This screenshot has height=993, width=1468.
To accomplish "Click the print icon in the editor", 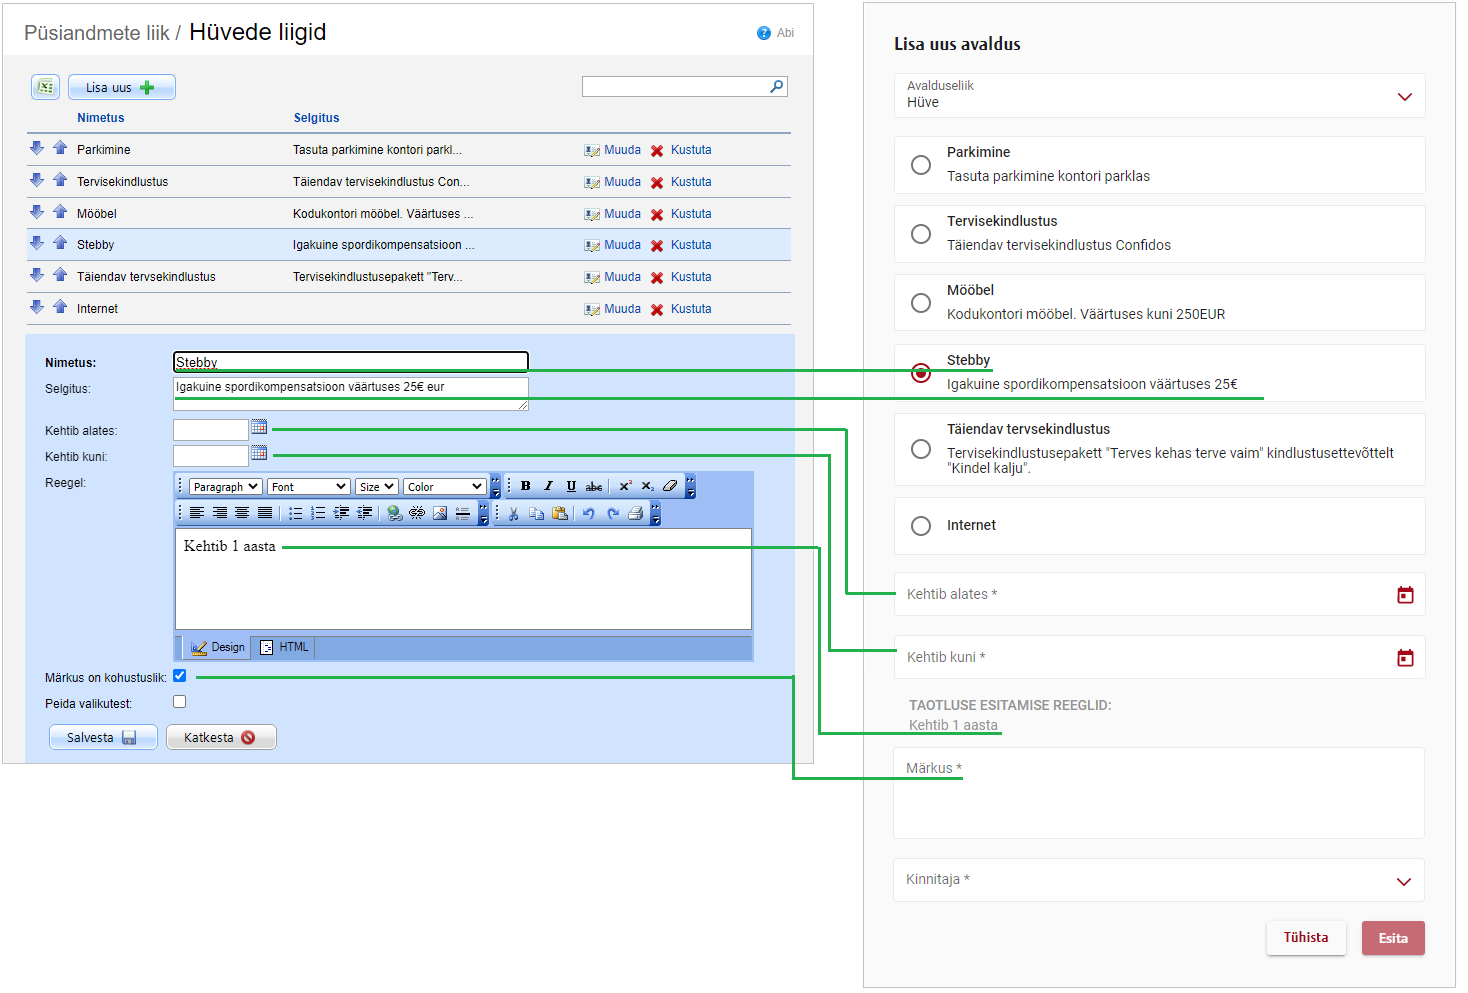I will pyautogui.click(x=635, y=513).
